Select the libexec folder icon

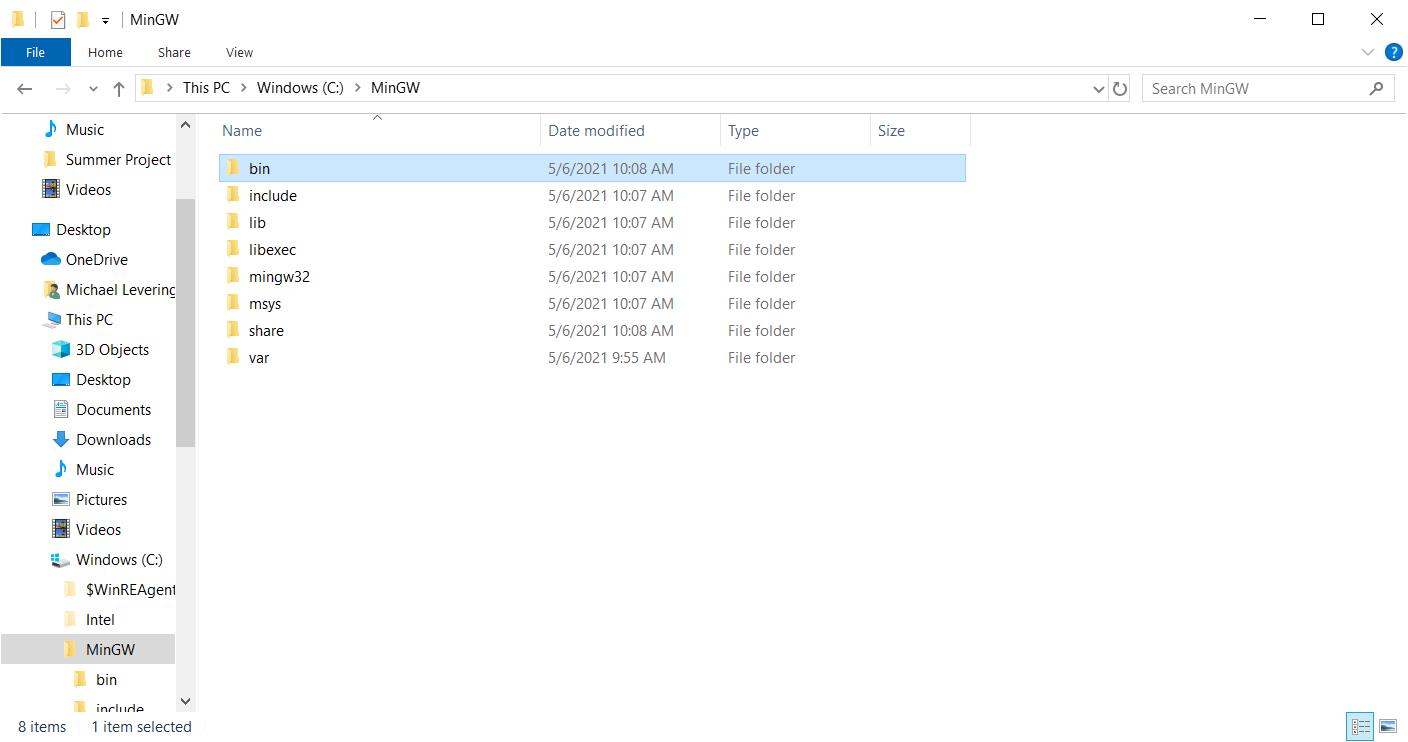click(x=232, y=249)
